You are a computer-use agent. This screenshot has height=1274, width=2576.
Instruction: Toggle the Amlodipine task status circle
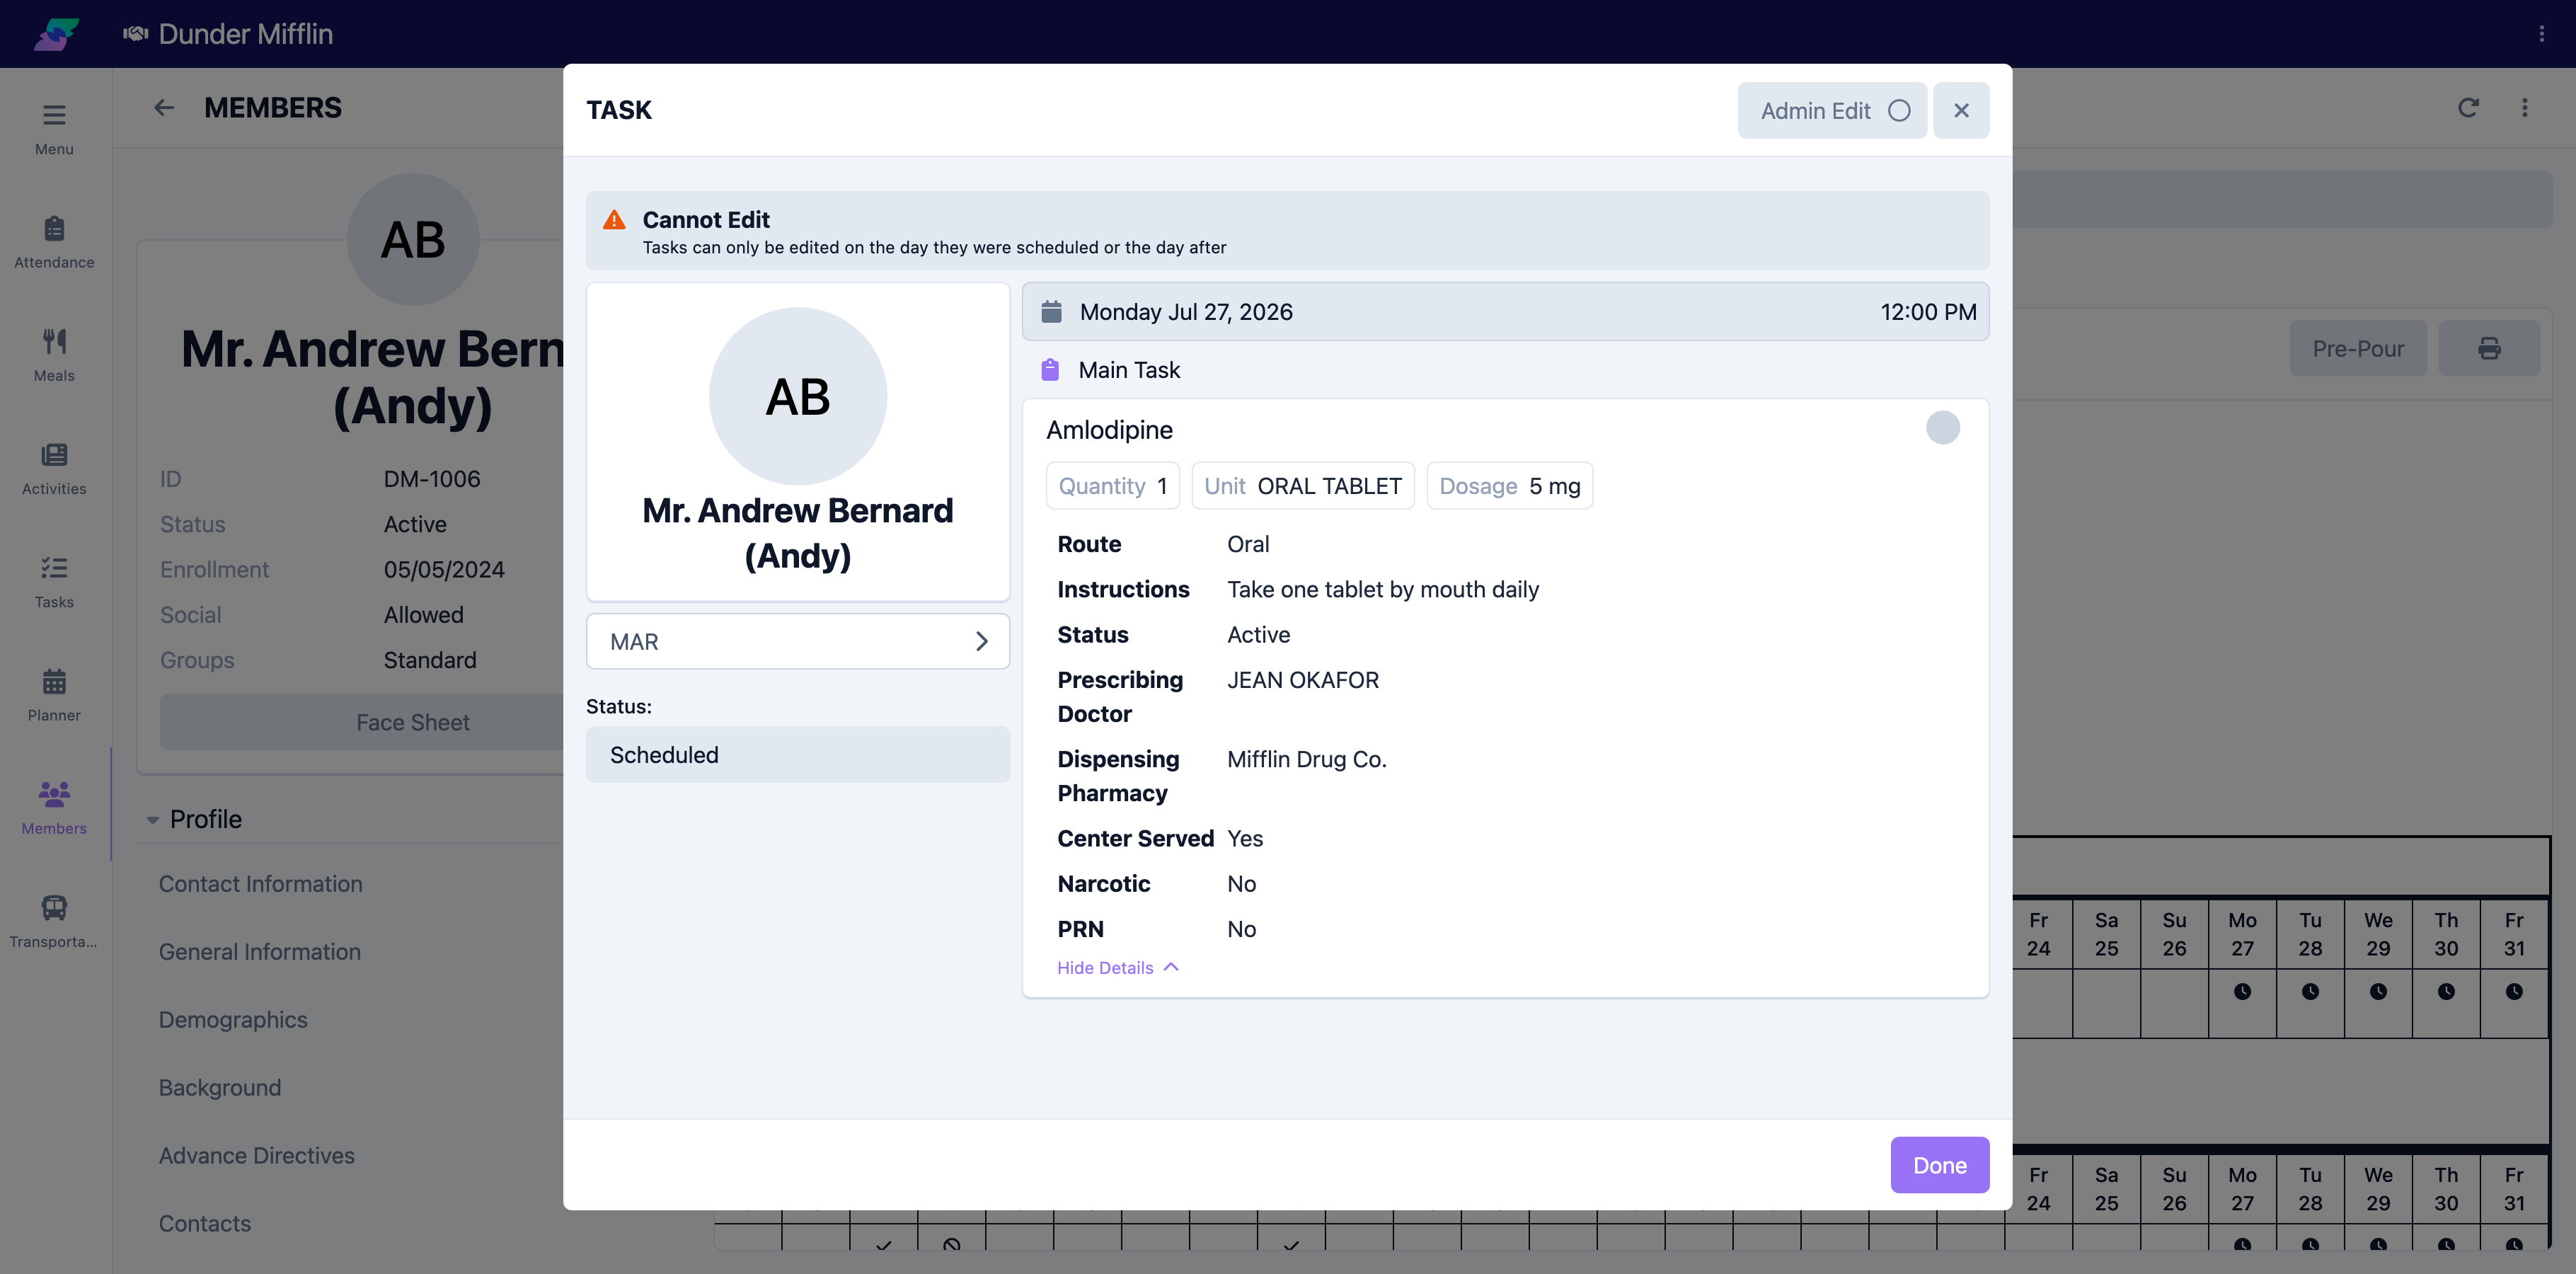1942,428
